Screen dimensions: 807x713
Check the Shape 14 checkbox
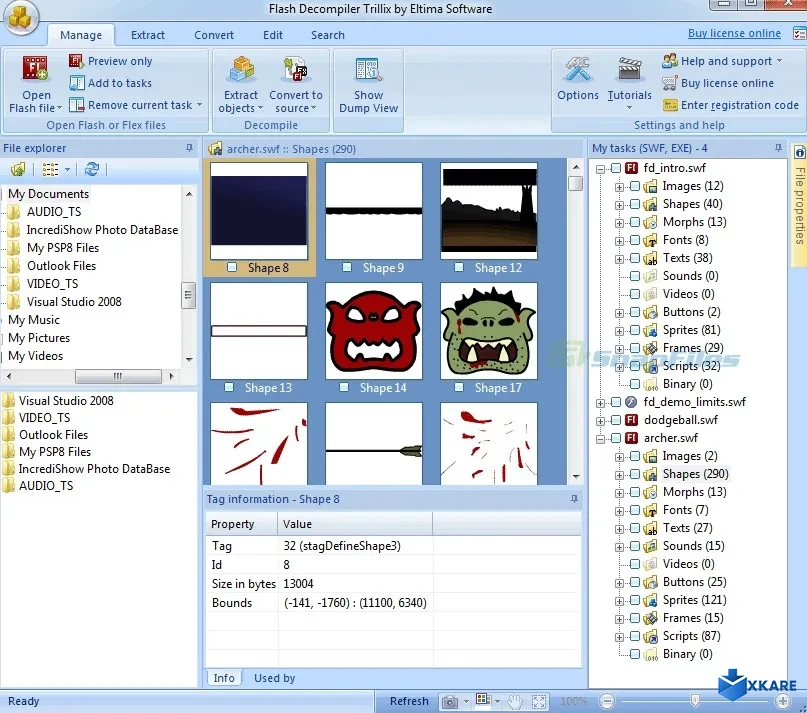tap(344, 387)
